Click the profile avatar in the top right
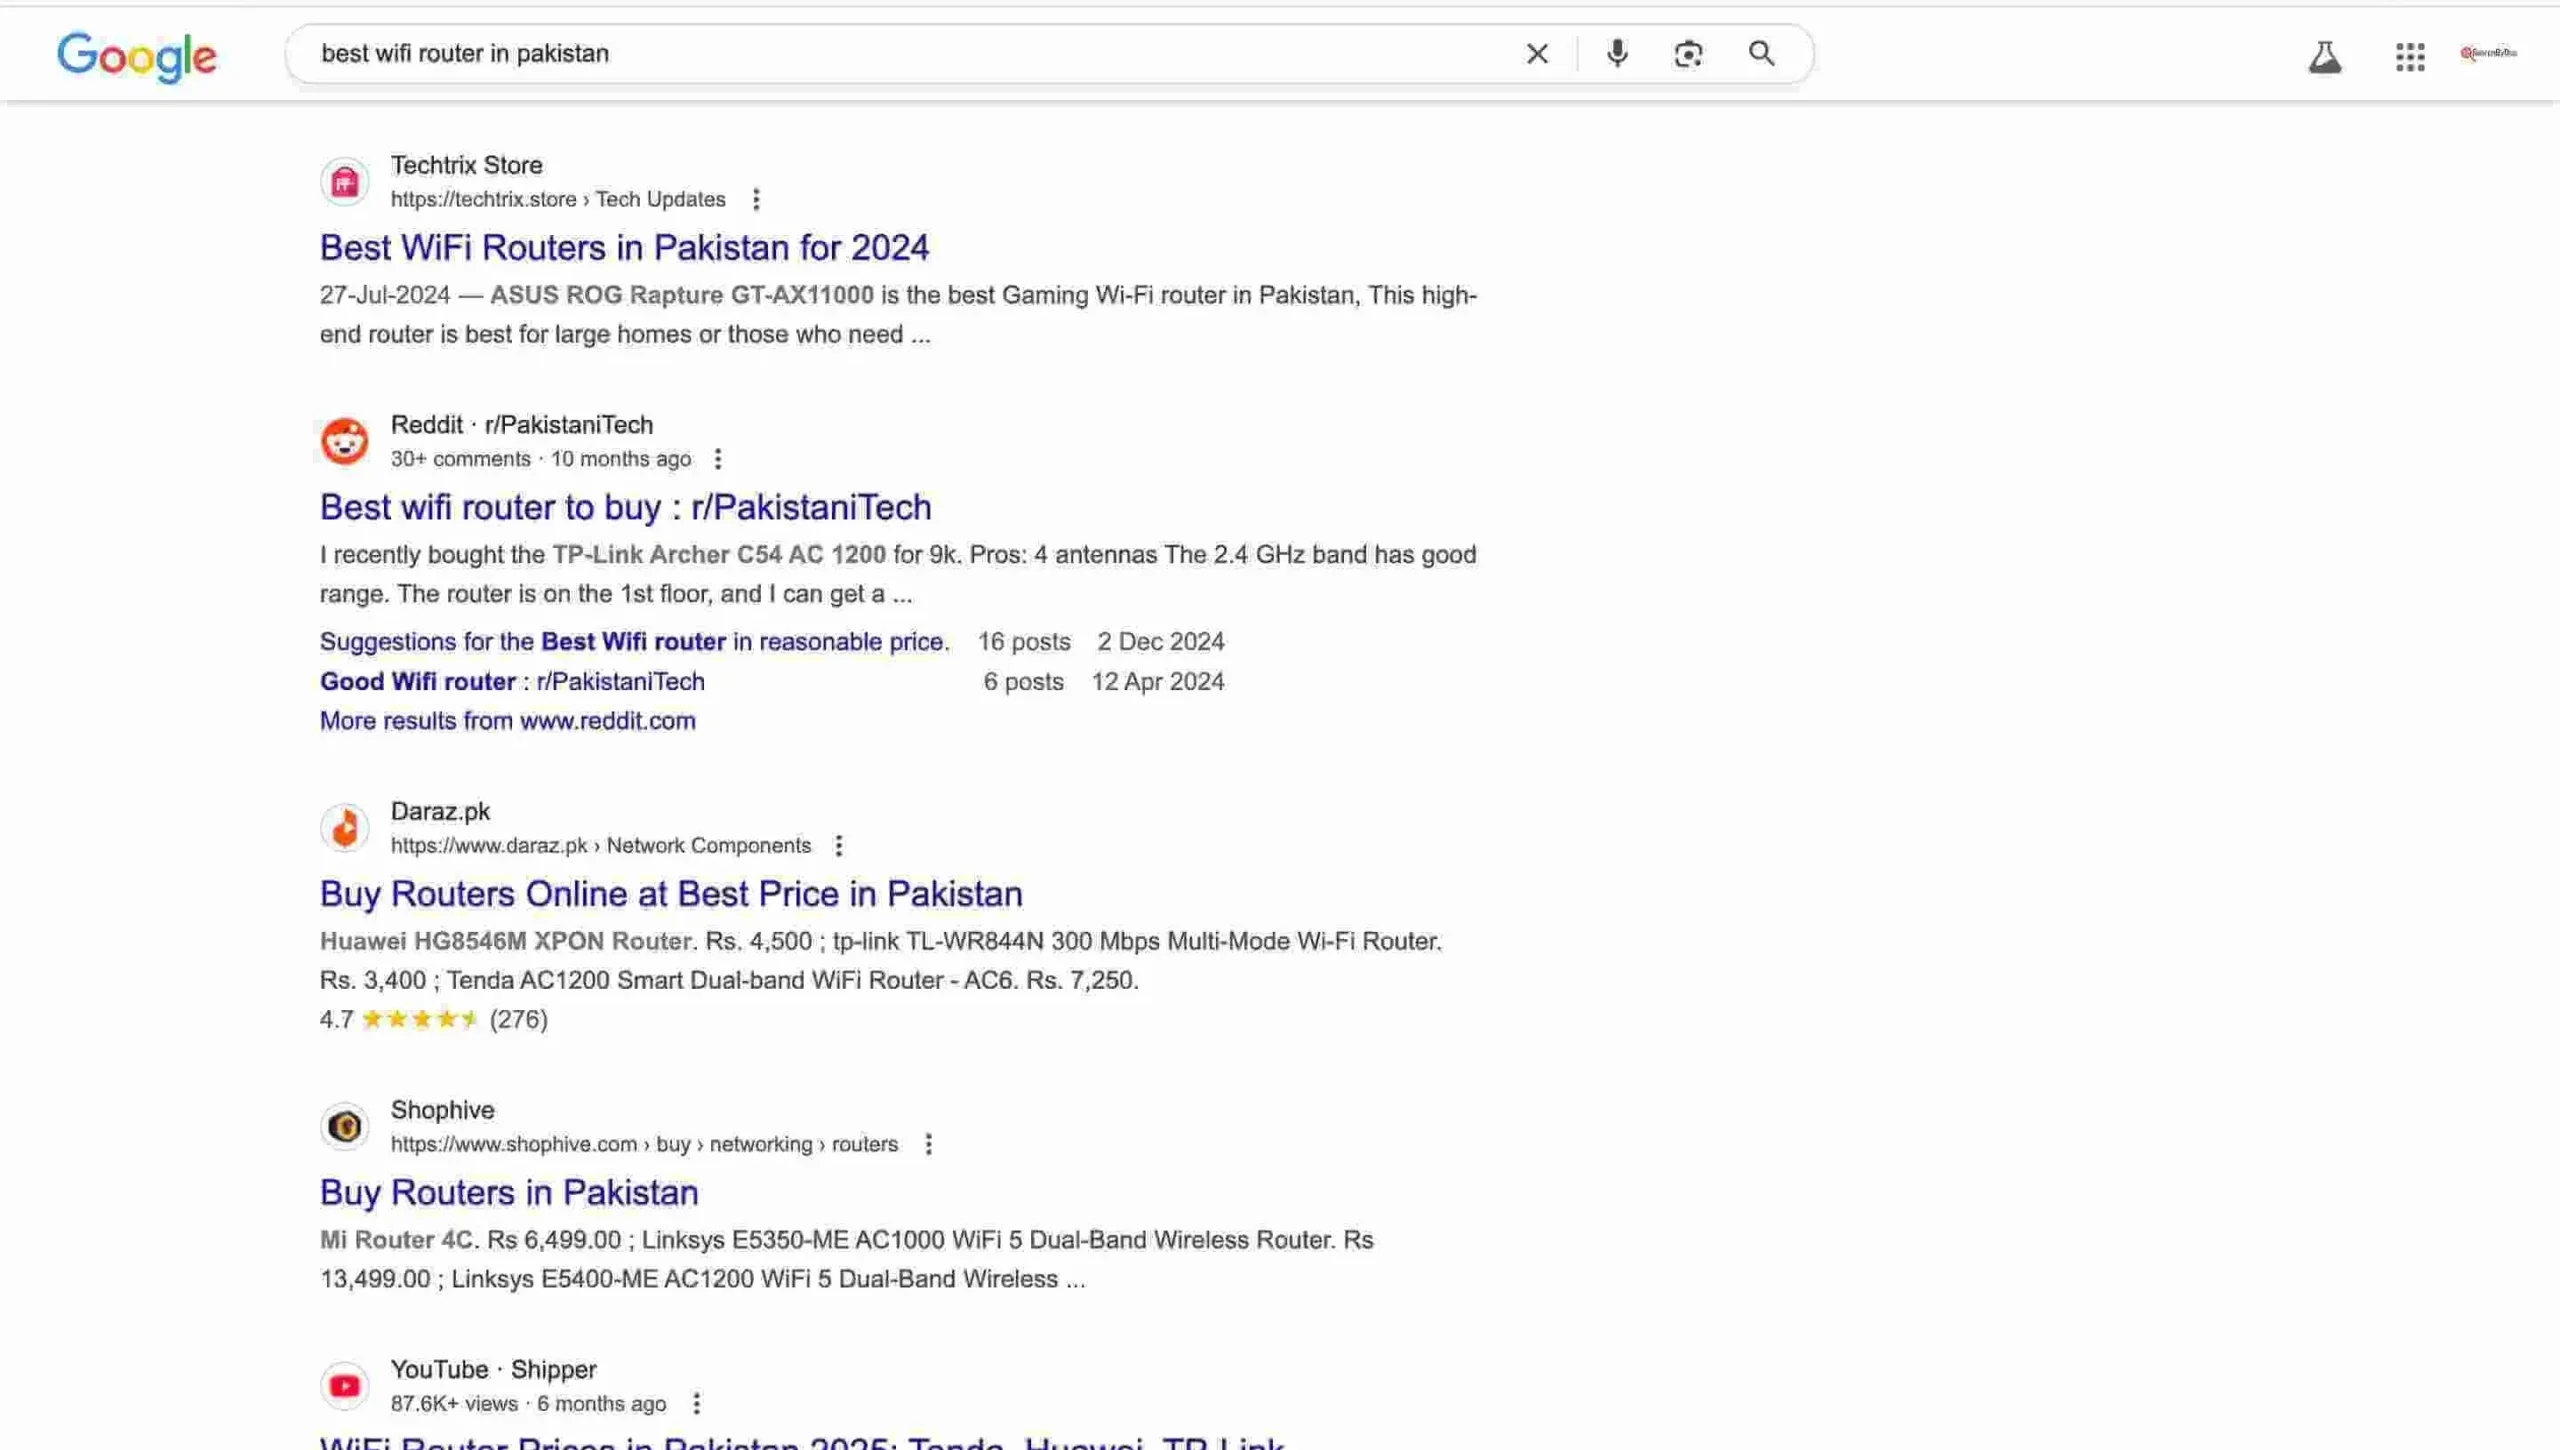The width and height of the screenshot is (2560, 1450). point(2487,55)
